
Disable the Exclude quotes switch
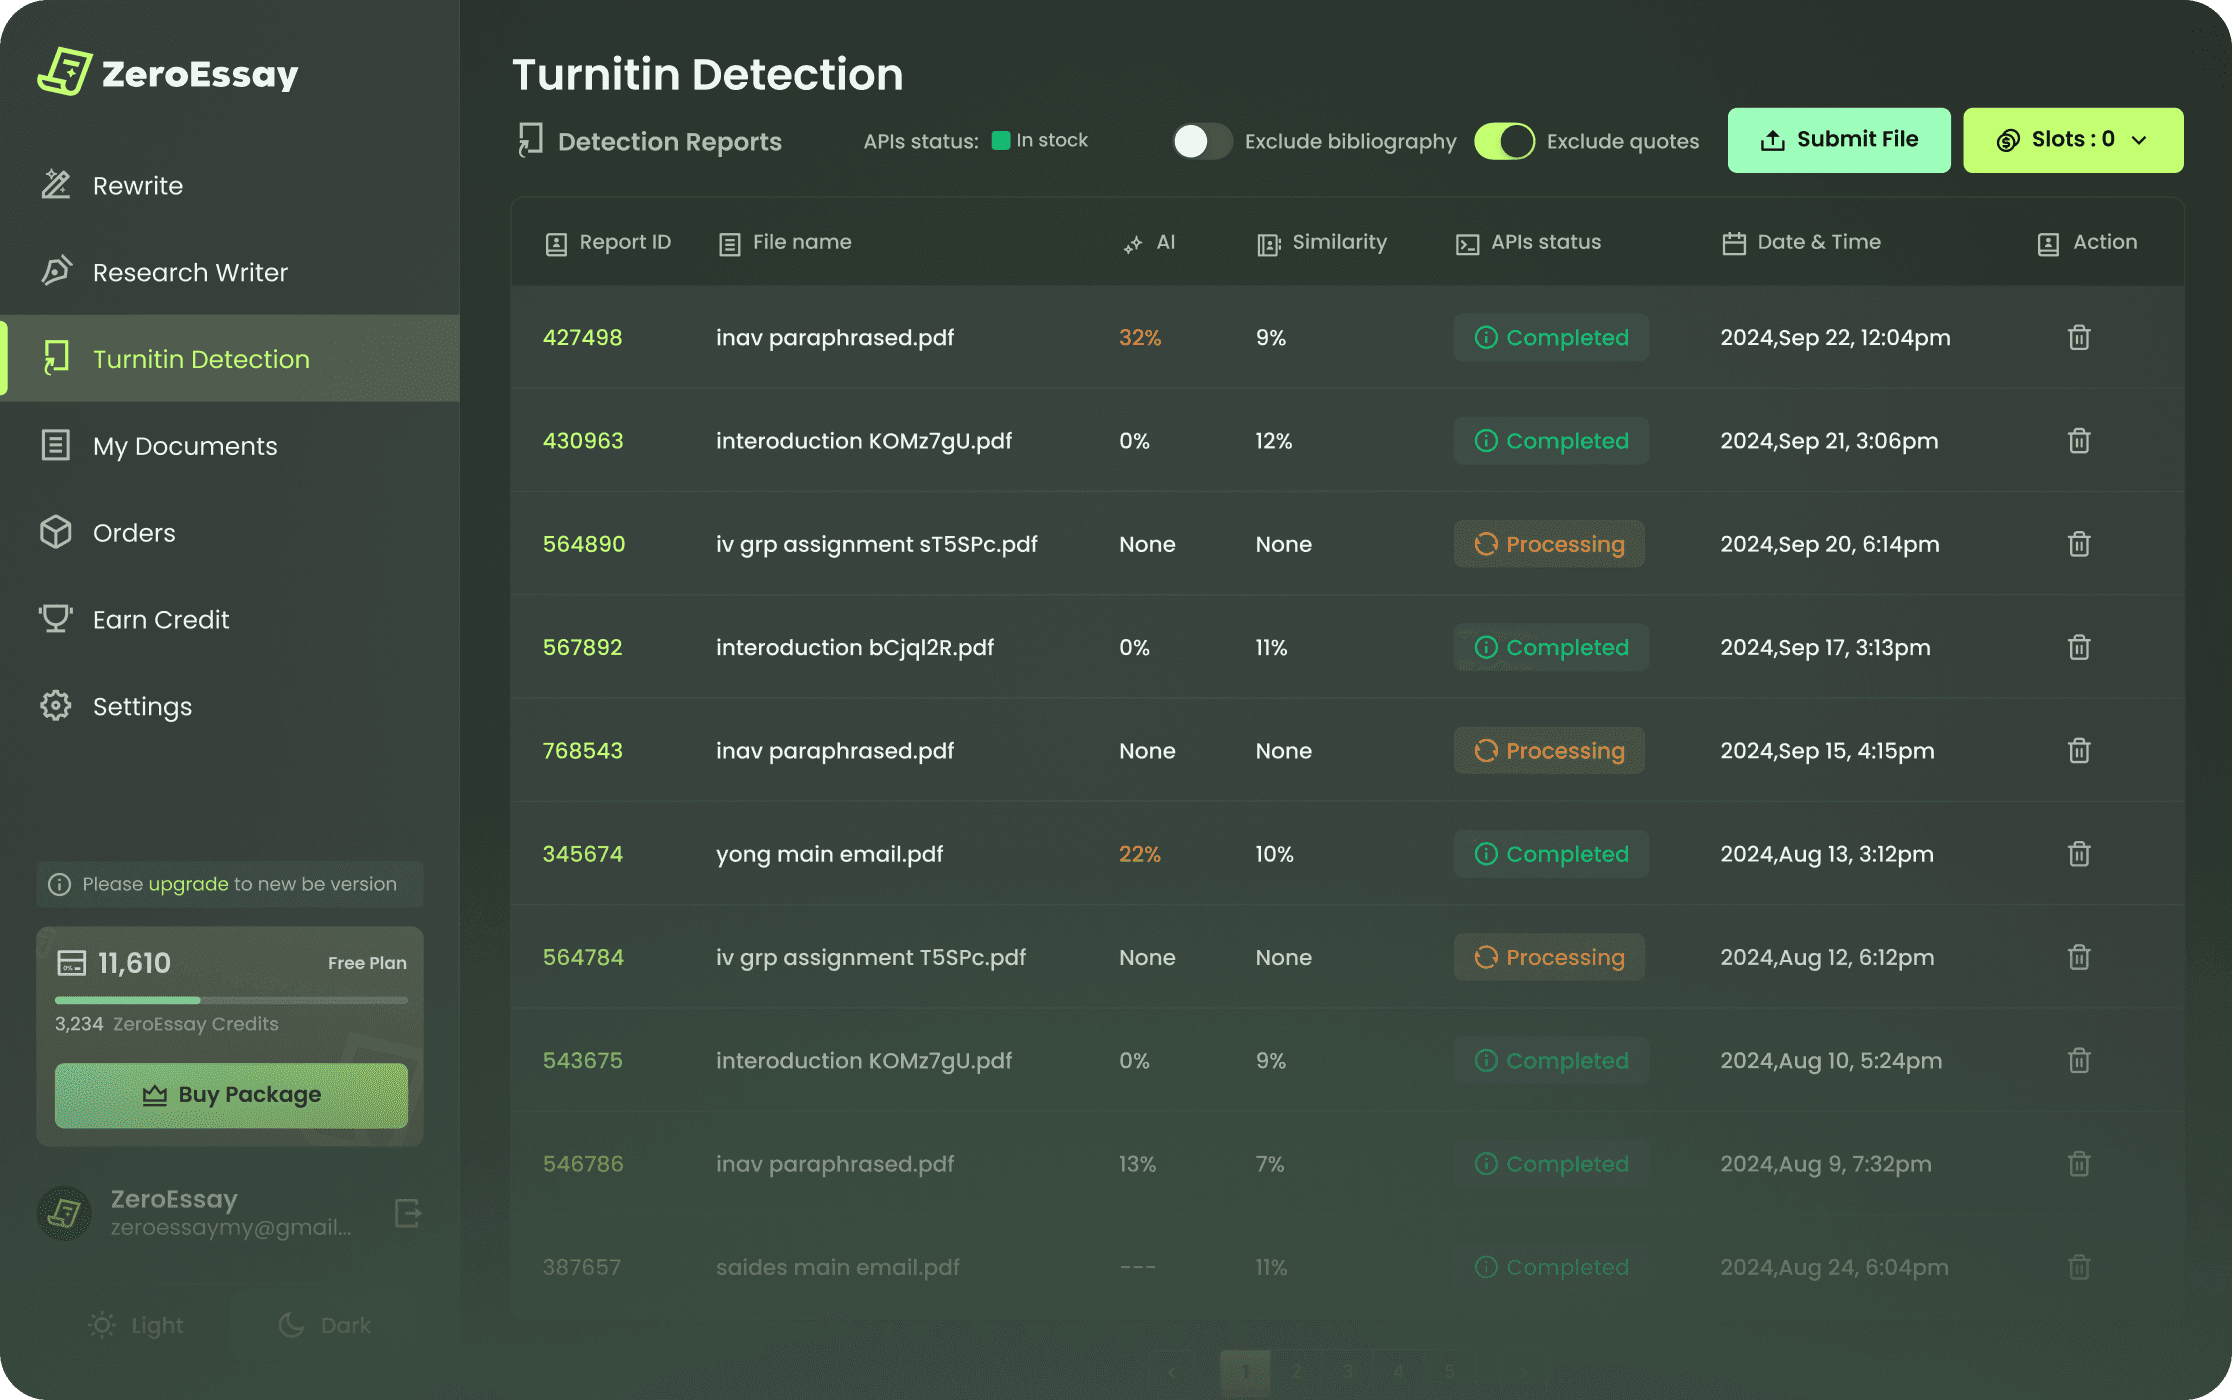(1504, 141)
